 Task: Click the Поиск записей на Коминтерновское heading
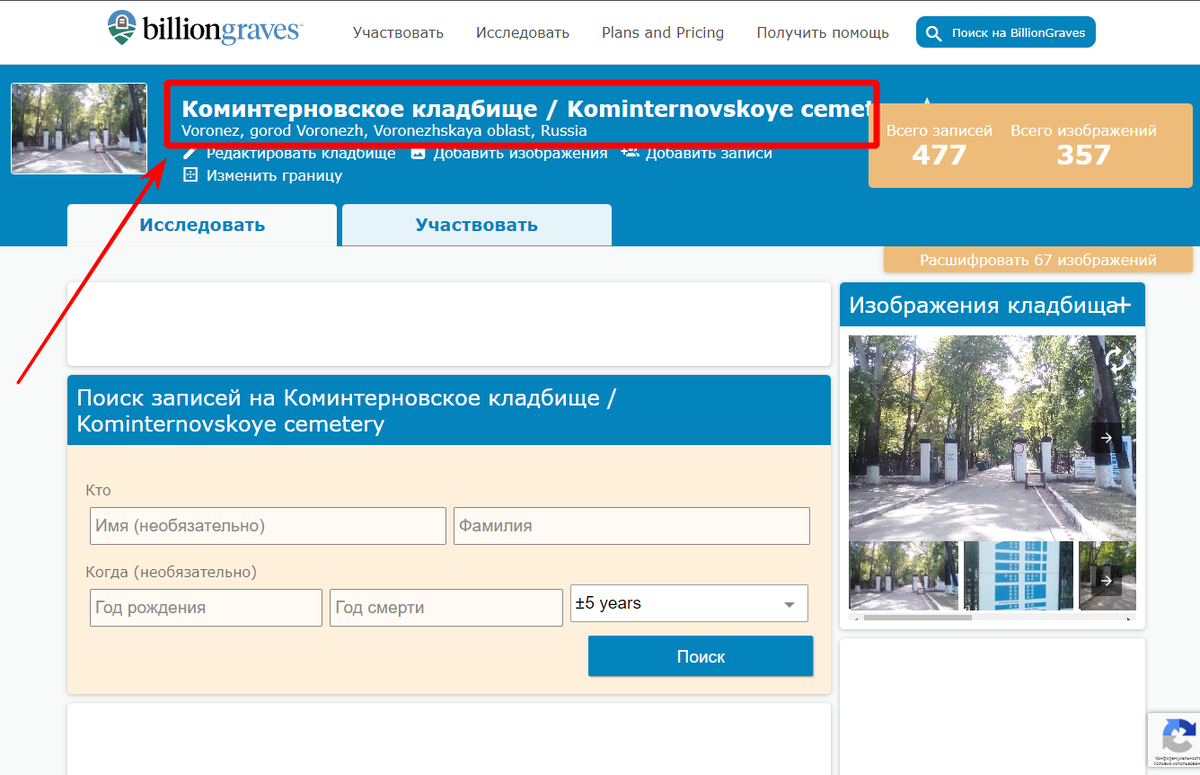point(346,411)
